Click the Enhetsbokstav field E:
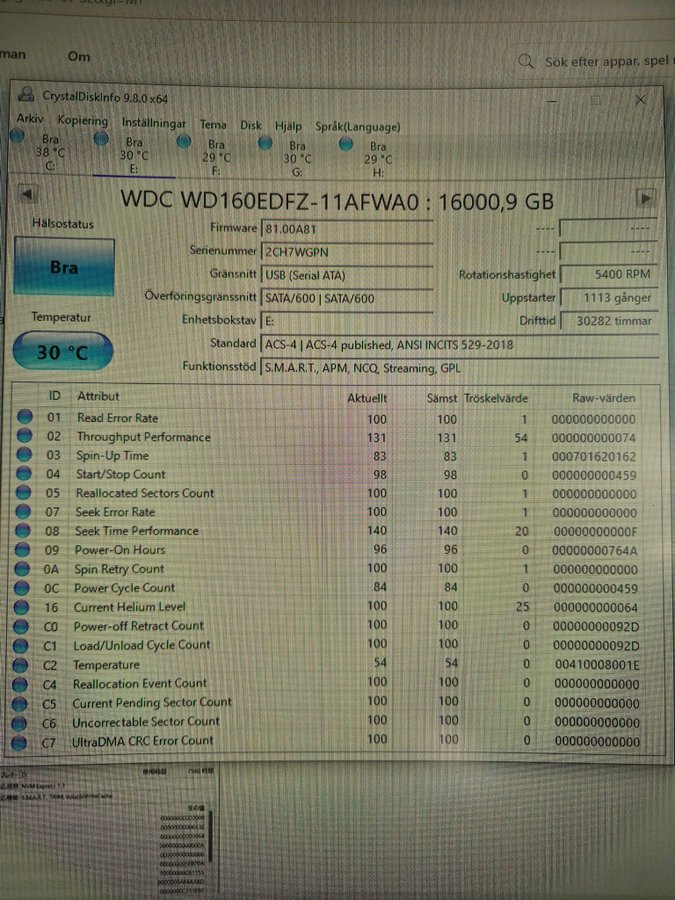Image resolution: width=675 pixels, height=900 pixels. click(x=347, y=321)
